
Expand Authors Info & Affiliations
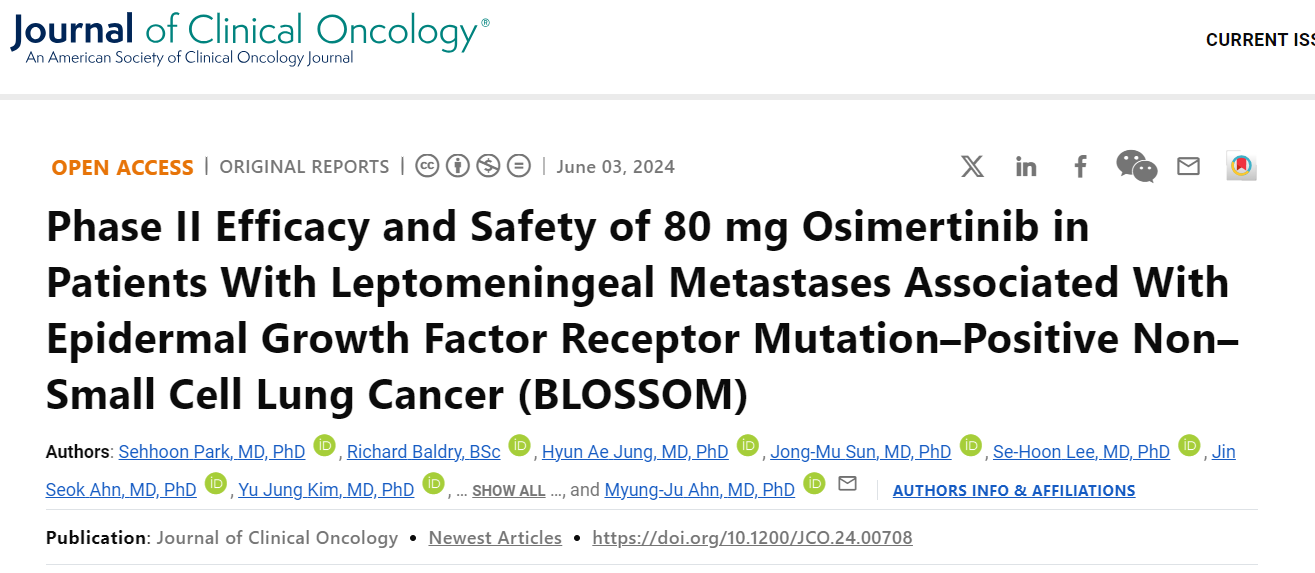point(1014,491)
